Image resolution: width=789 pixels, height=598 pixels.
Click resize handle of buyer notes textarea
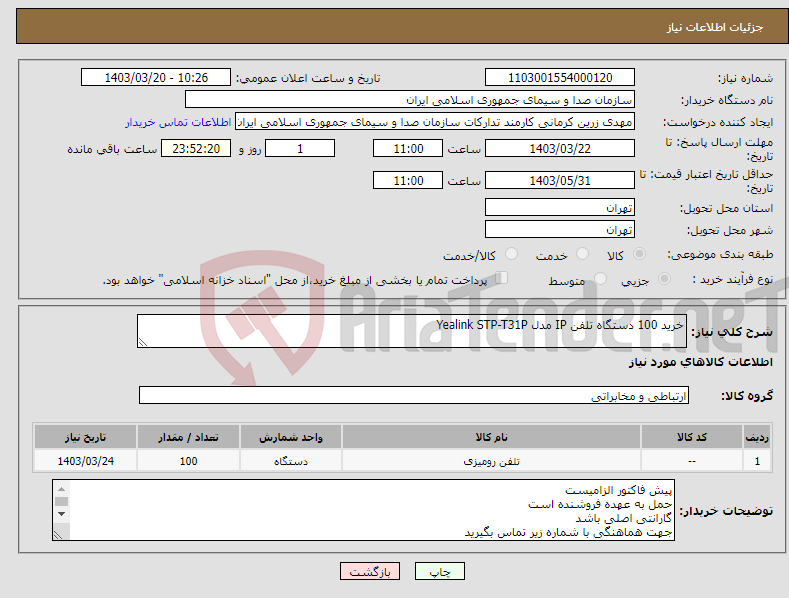pyautogui.click(x=58, y=535)
